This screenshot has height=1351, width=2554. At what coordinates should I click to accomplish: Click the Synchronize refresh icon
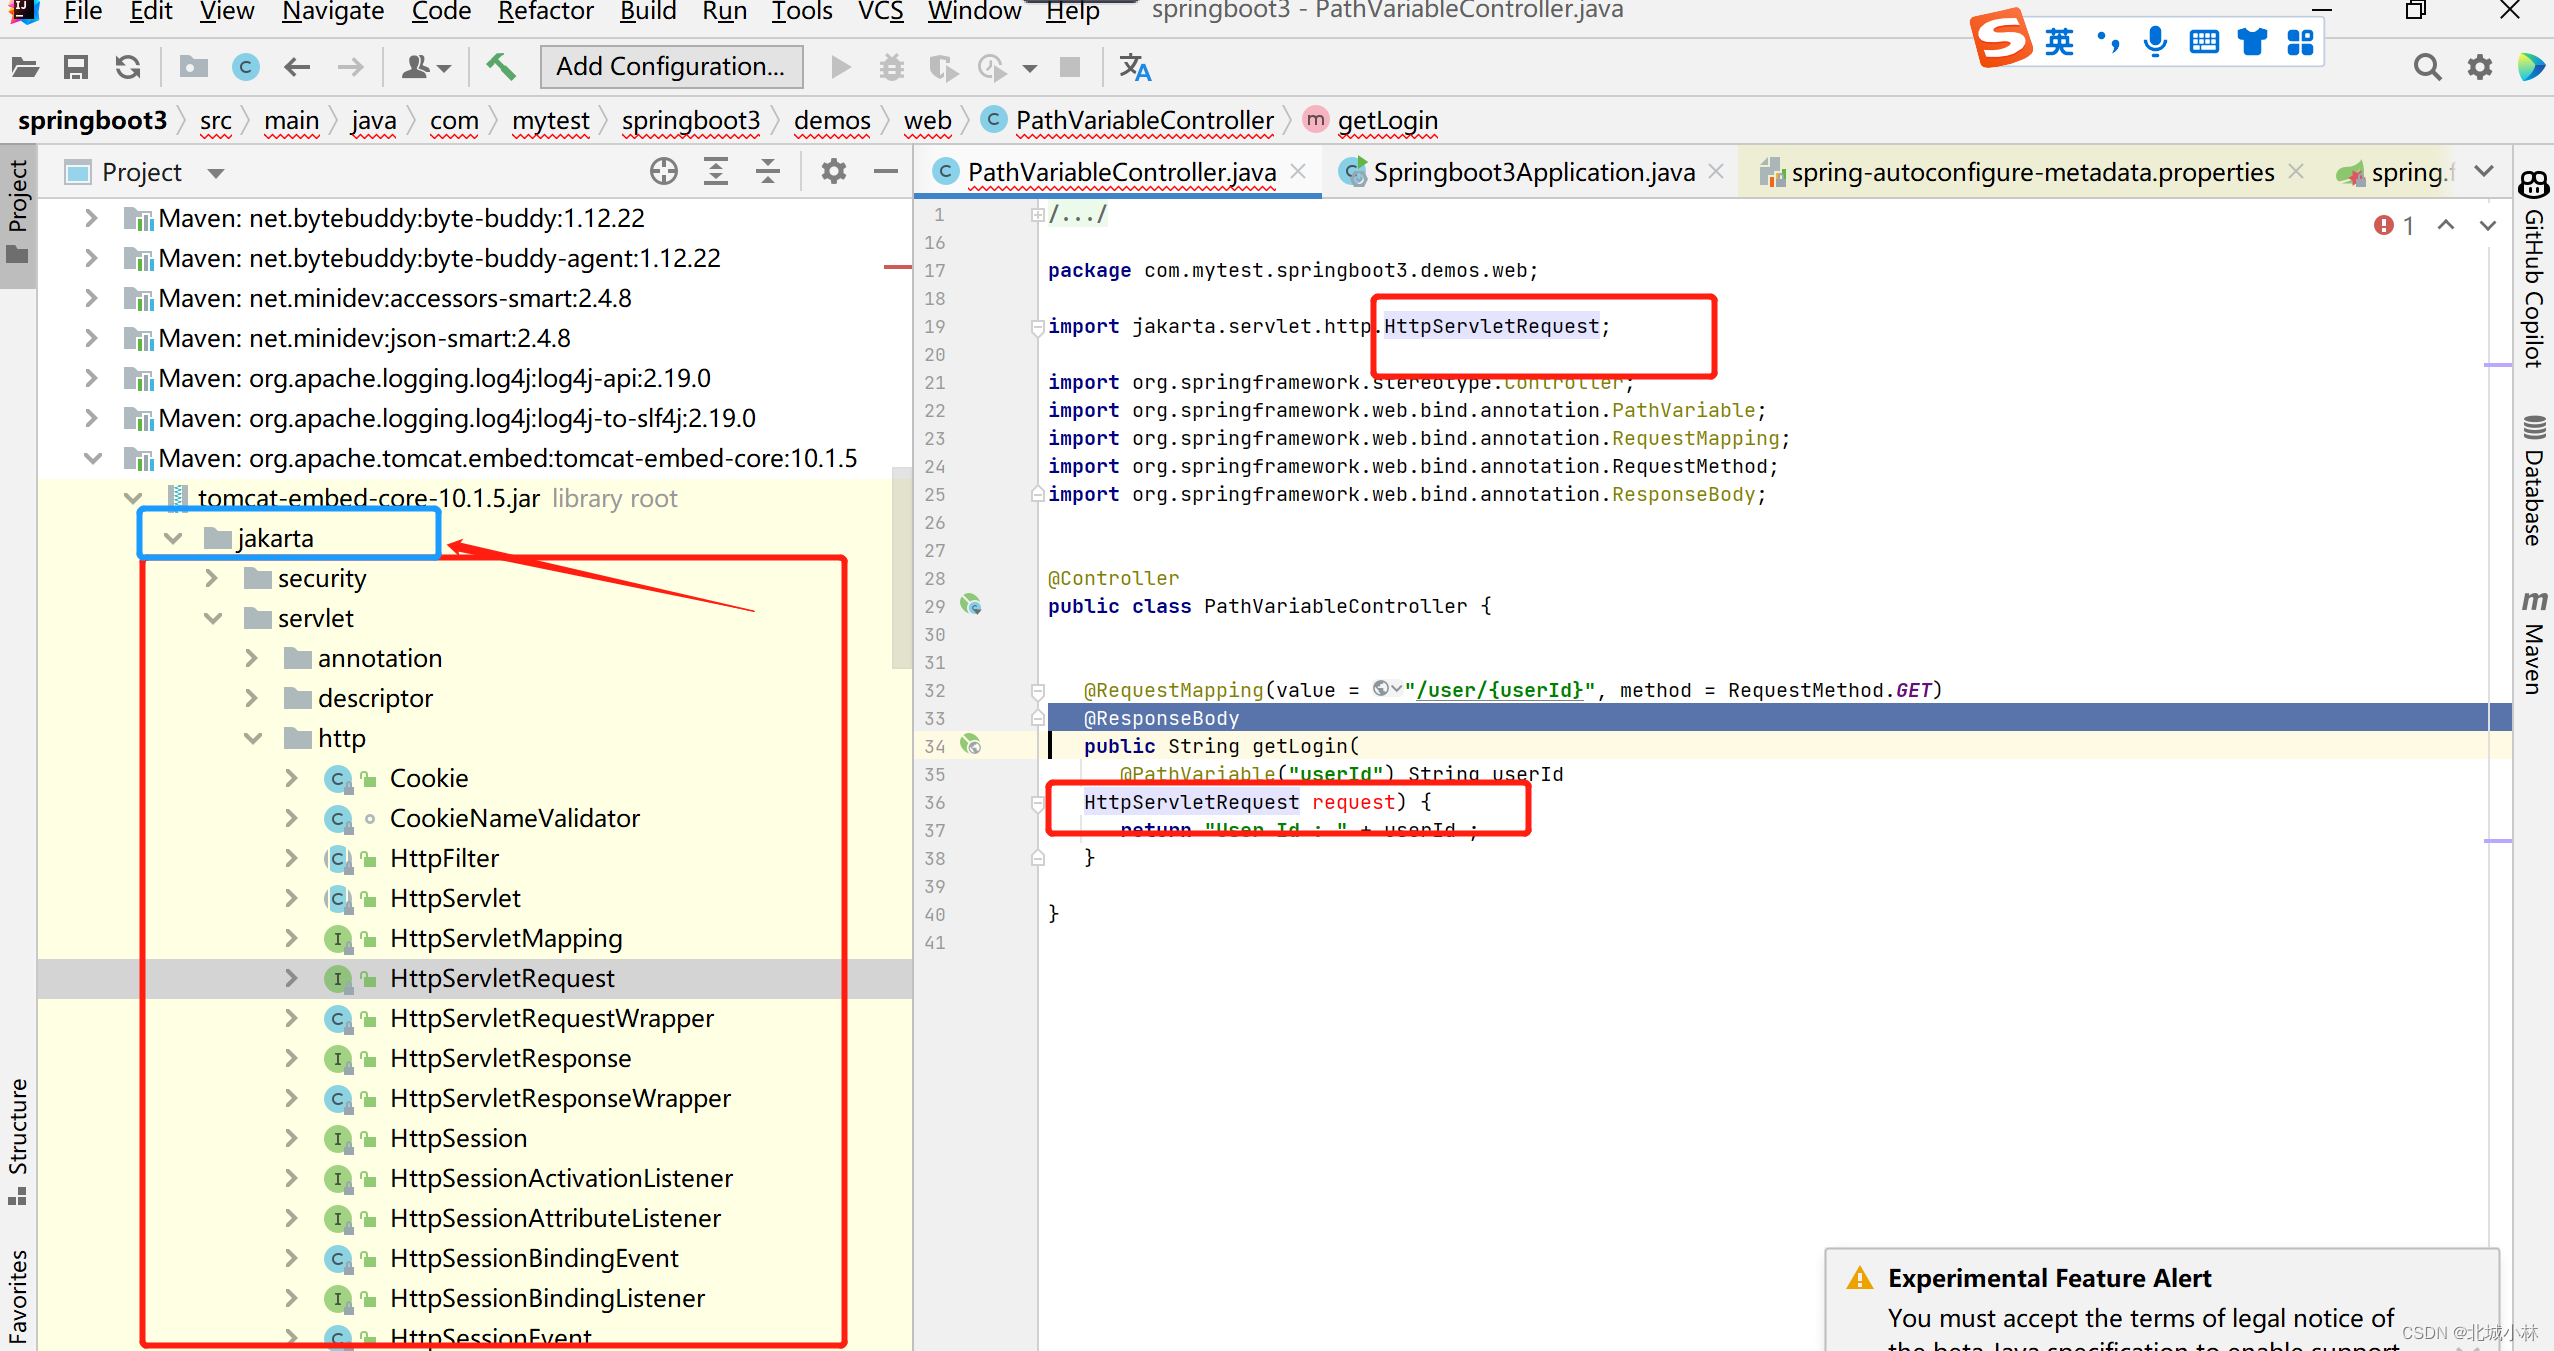pyautogui.click(x=128, y=67)
